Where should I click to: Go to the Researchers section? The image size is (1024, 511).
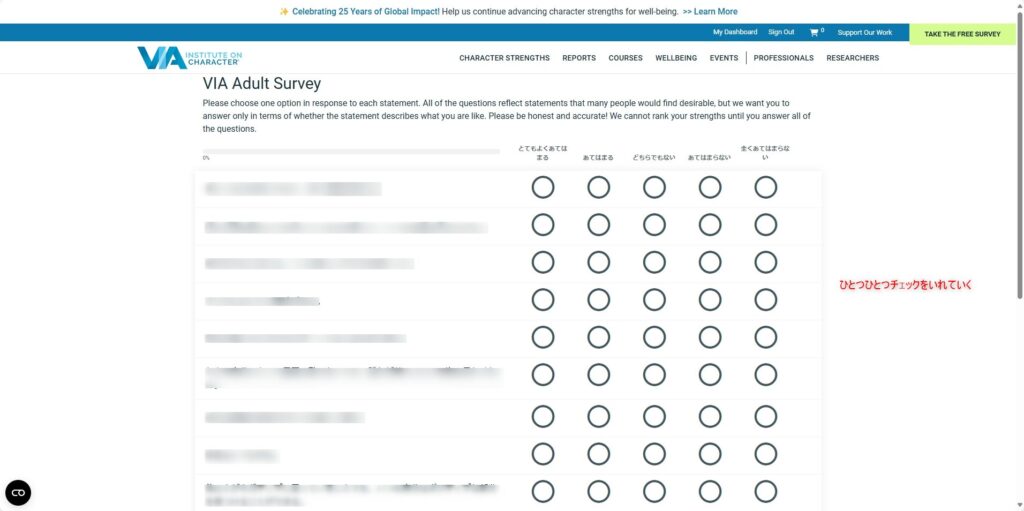click(x=852, y=58)
